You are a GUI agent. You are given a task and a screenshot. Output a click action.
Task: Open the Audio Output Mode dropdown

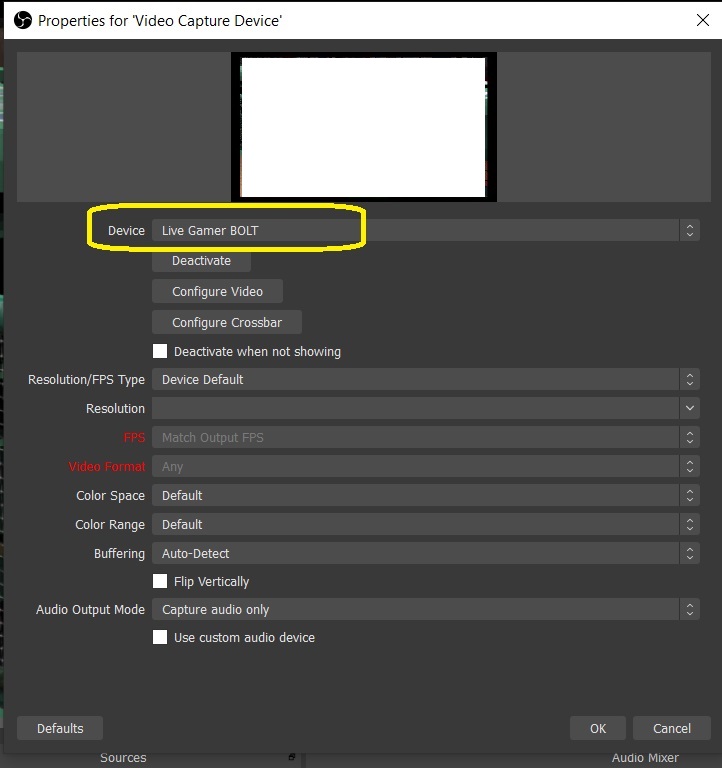426,609
